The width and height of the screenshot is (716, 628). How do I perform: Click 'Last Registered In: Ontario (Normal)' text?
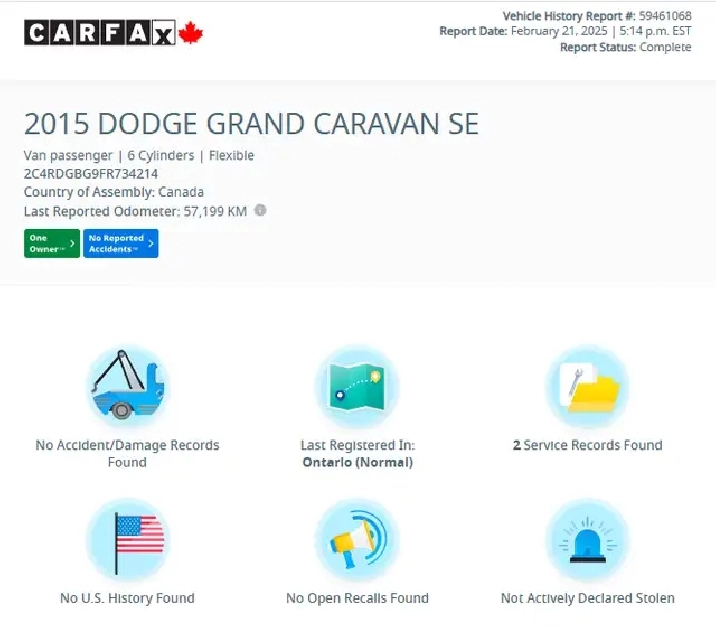(358, 454)
